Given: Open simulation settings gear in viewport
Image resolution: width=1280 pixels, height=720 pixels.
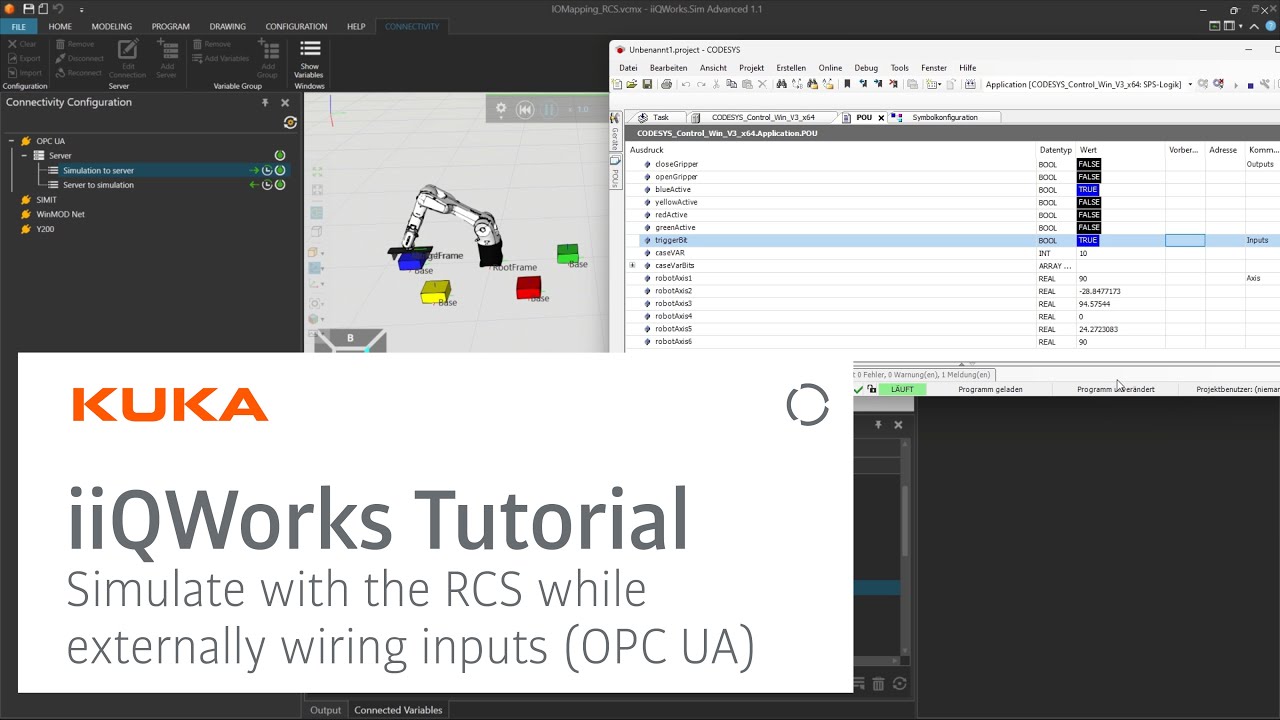Looking at the screenshot, I should (x=501, y=109).
